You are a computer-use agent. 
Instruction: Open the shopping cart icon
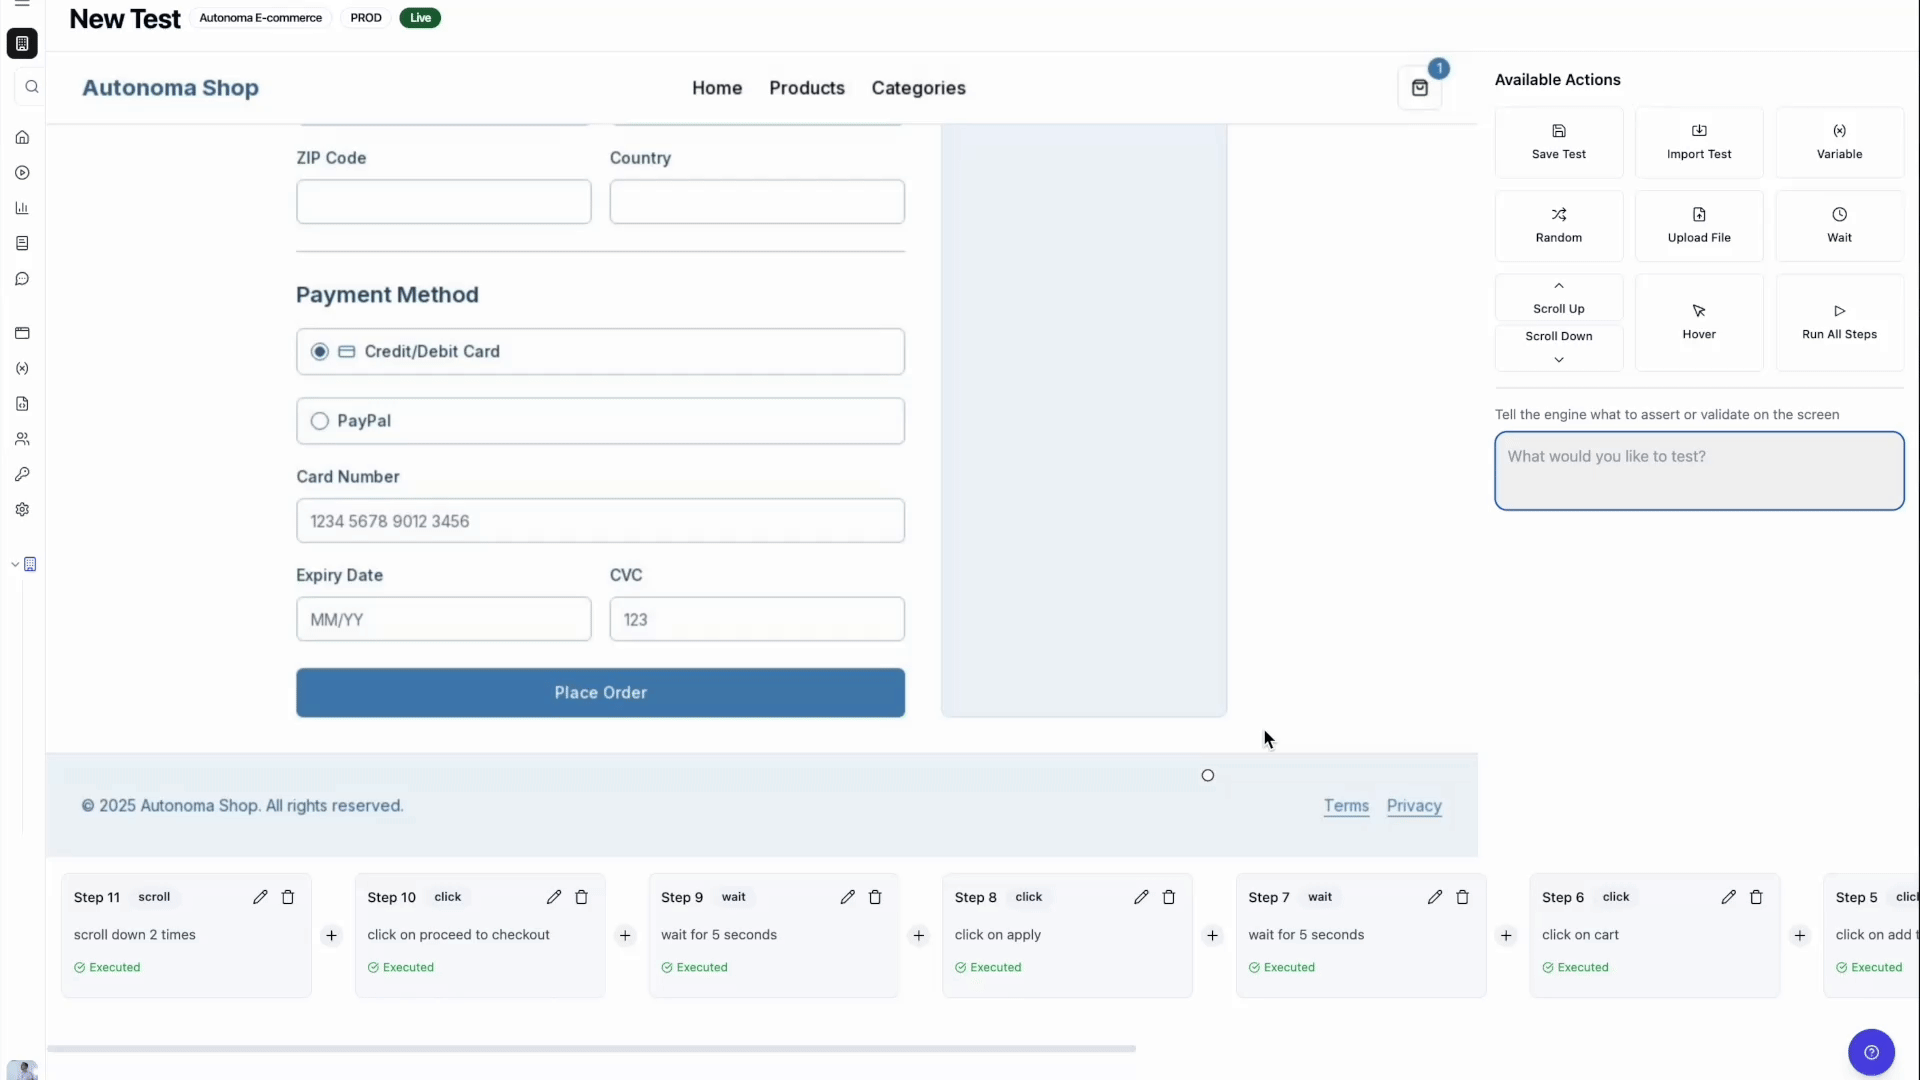coord(1419,88)
